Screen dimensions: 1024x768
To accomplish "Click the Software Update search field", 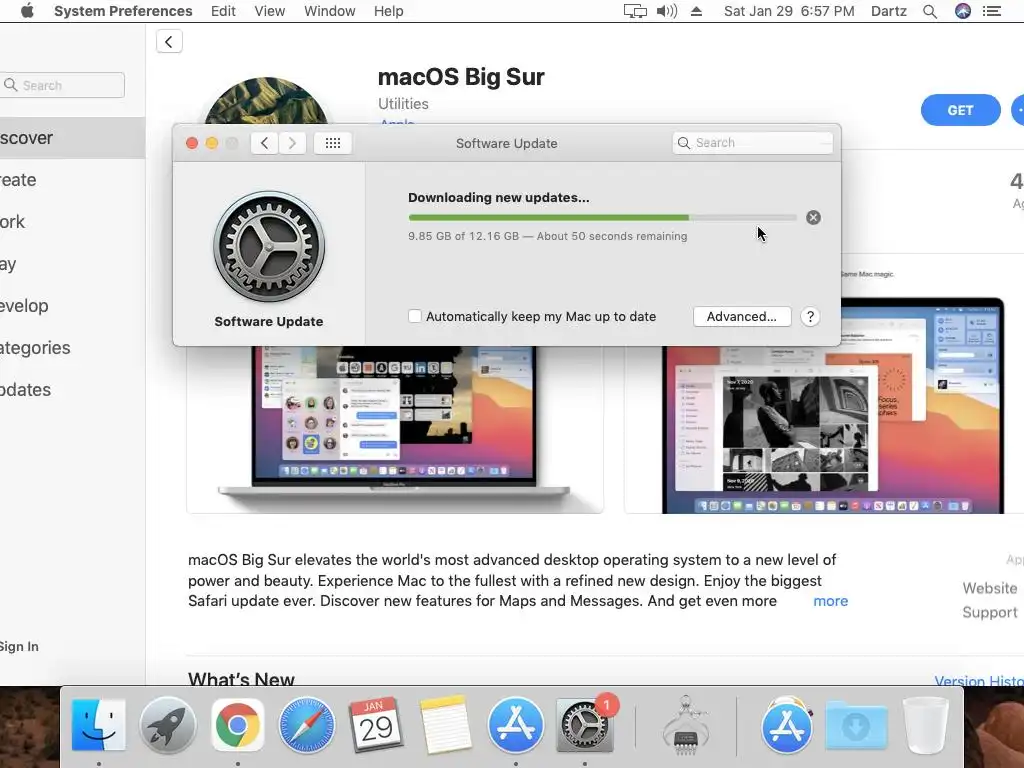I will tap(752, 143).
